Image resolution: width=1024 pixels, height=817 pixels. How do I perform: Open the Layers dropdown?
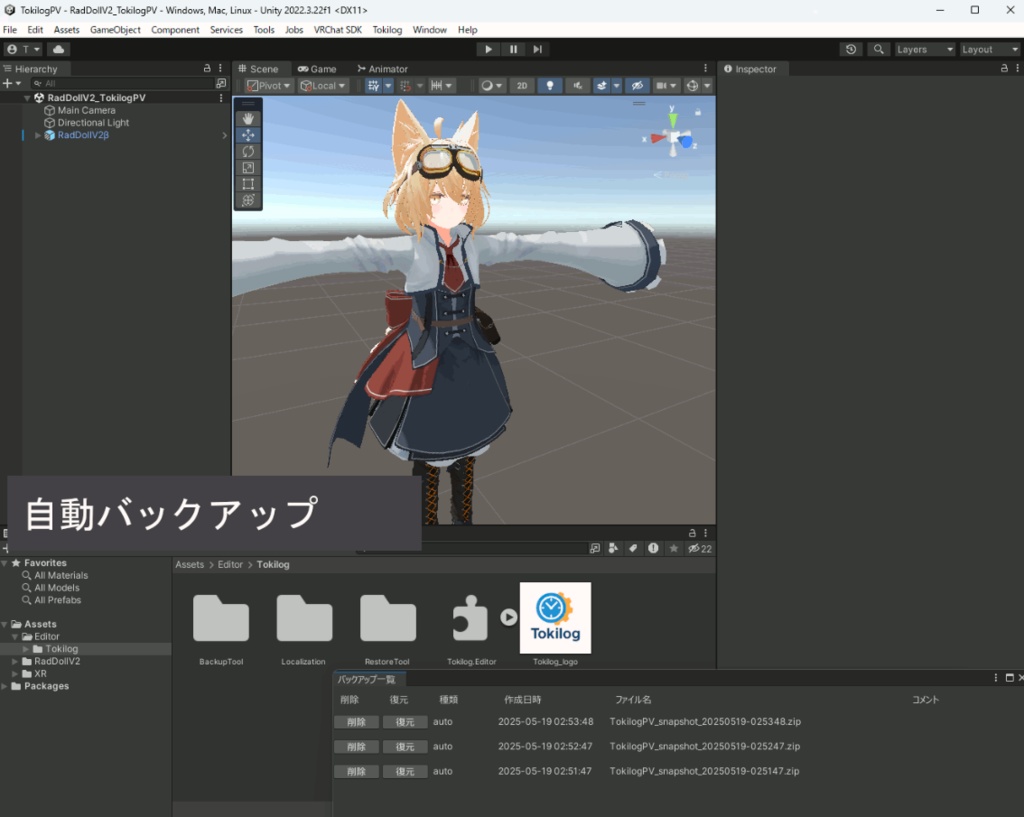(x=922, y=48)
